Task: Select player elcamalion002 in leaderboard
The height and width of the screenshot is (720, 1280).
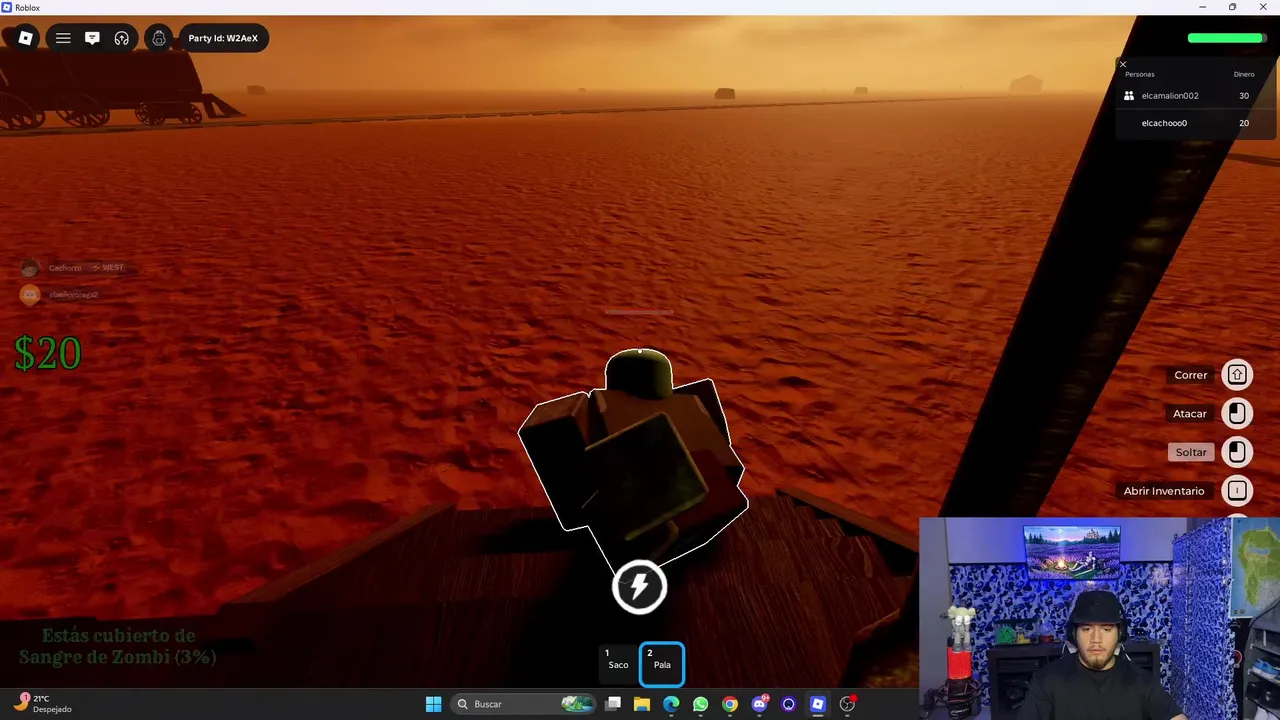Action: (1170, 96)
